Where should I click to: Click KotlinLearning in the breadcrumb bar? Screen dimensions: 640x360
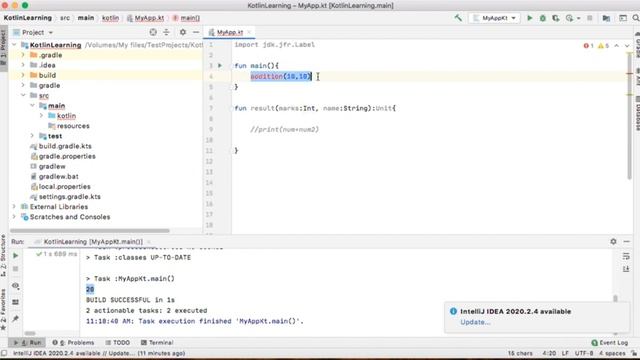coord(28,18)
